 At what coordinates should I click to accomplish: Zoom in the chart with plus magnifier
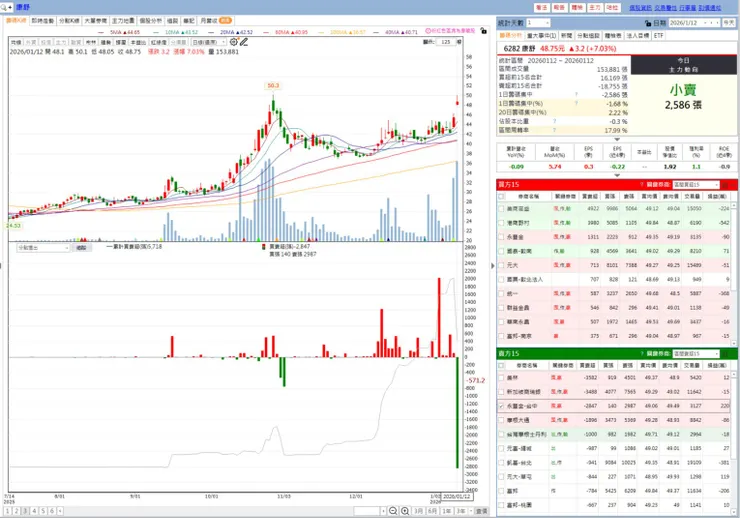pos(405,511)
